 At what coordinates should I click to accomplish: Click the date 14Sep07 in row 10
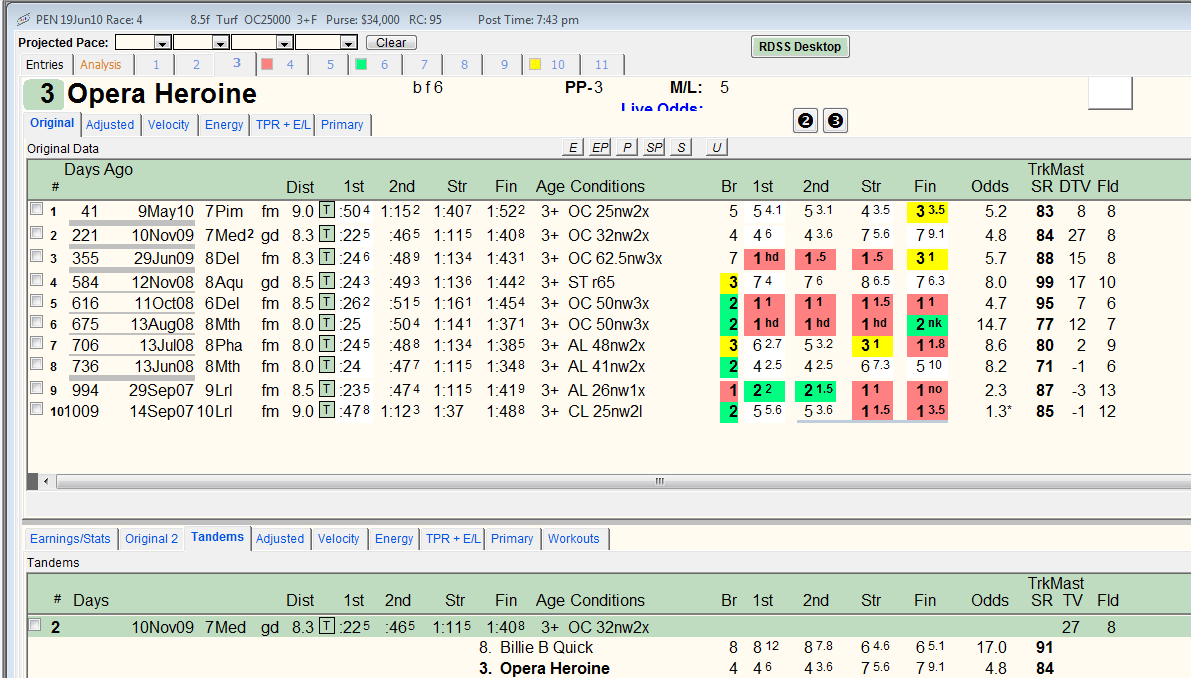161,411
